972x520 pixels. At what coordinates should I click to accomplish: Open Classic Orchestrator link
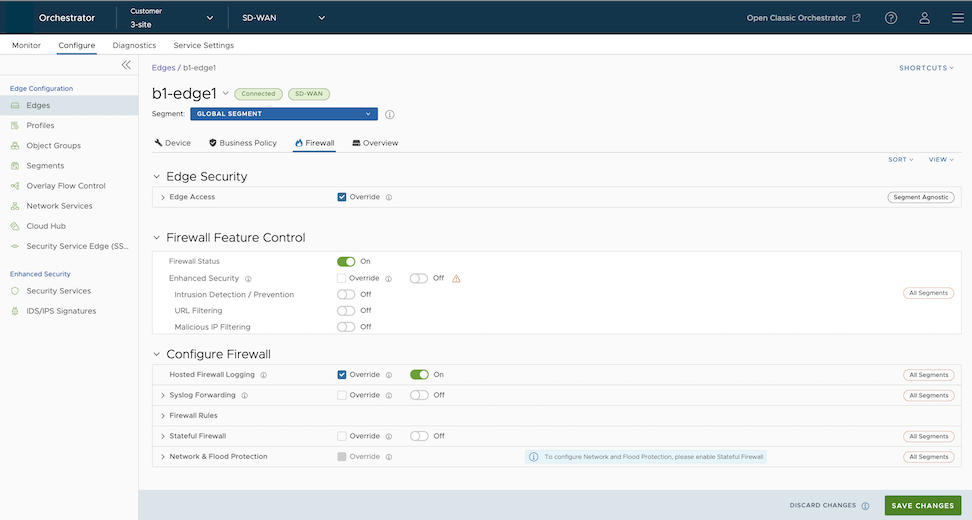tap(803, 18)
